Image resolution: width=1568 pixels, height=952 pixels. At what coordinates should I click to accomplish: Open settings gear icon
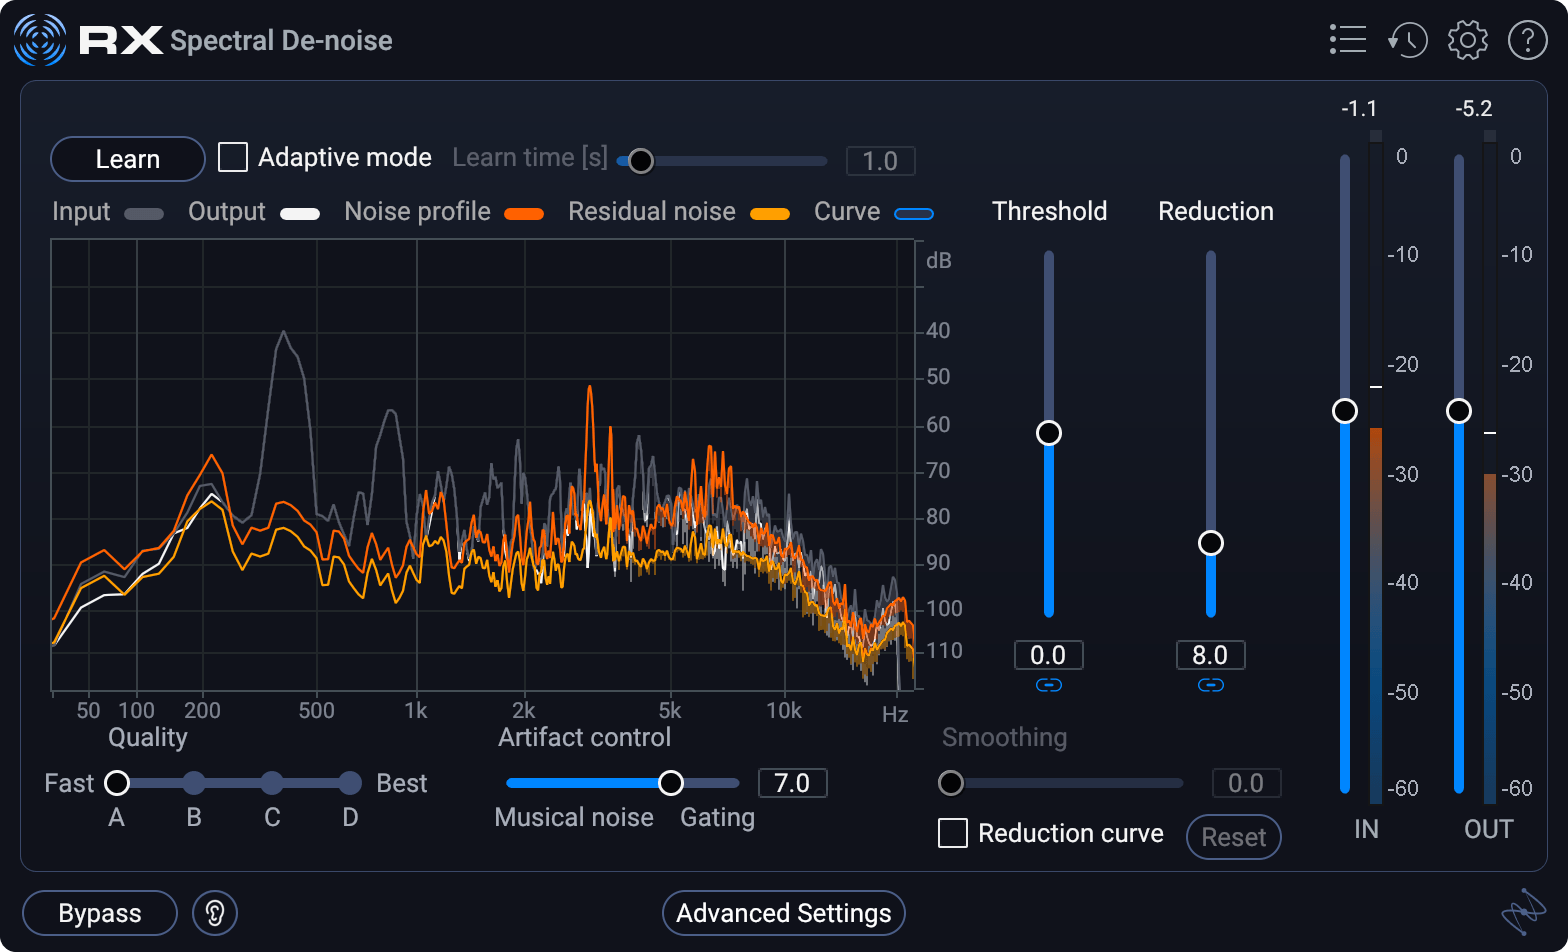pyautogui.click(x=1468, y=40)
